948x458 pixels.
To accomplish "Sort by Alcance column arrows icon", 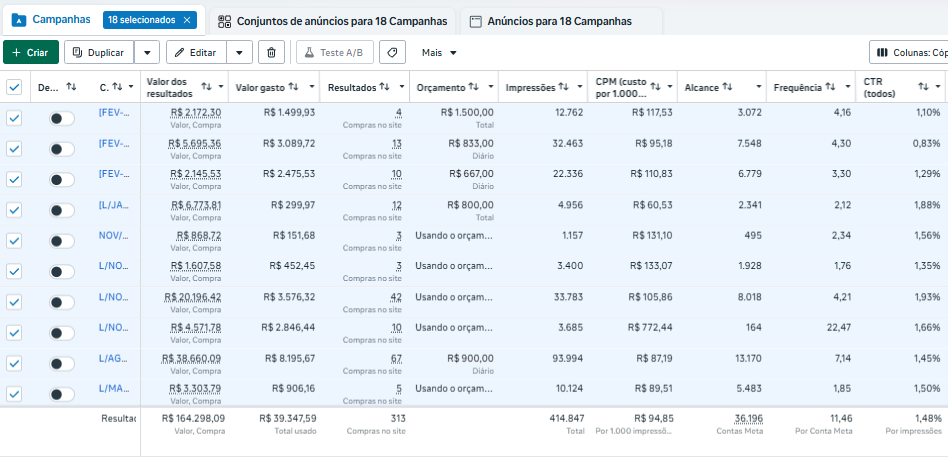I will click(x=727, y=87).
